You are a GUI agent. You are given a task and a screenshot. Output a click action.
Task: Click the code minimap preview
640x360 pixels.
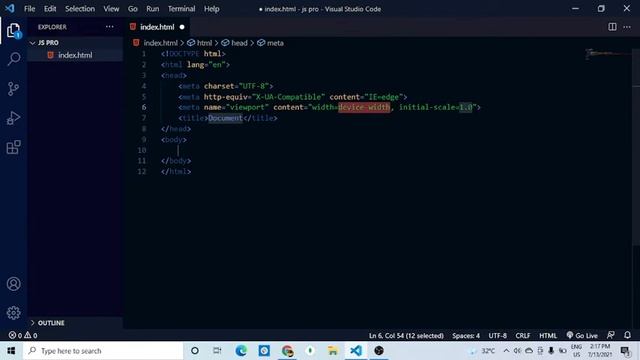click(609, 53)
